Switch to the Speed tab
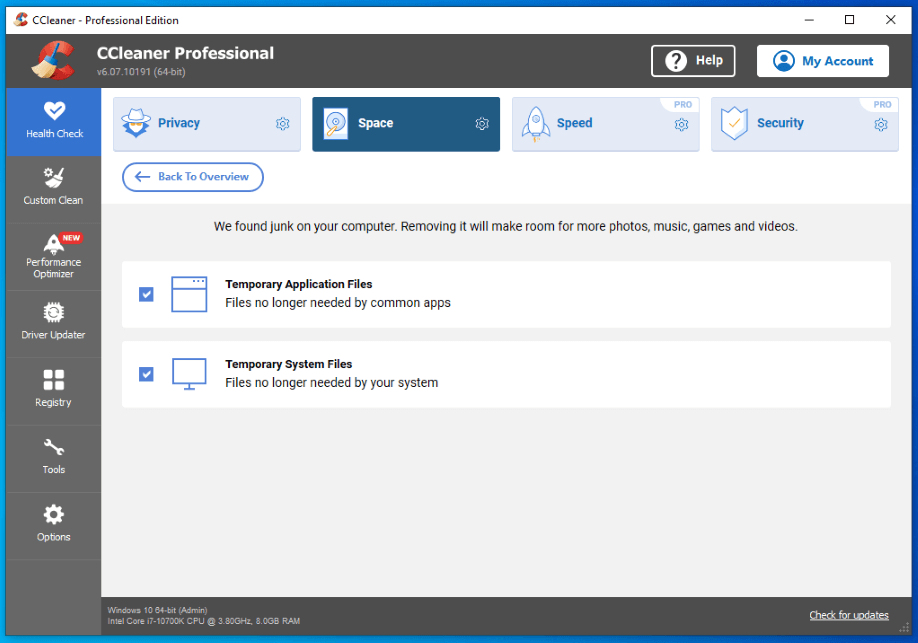918x643 pixels. pos(605,124)
